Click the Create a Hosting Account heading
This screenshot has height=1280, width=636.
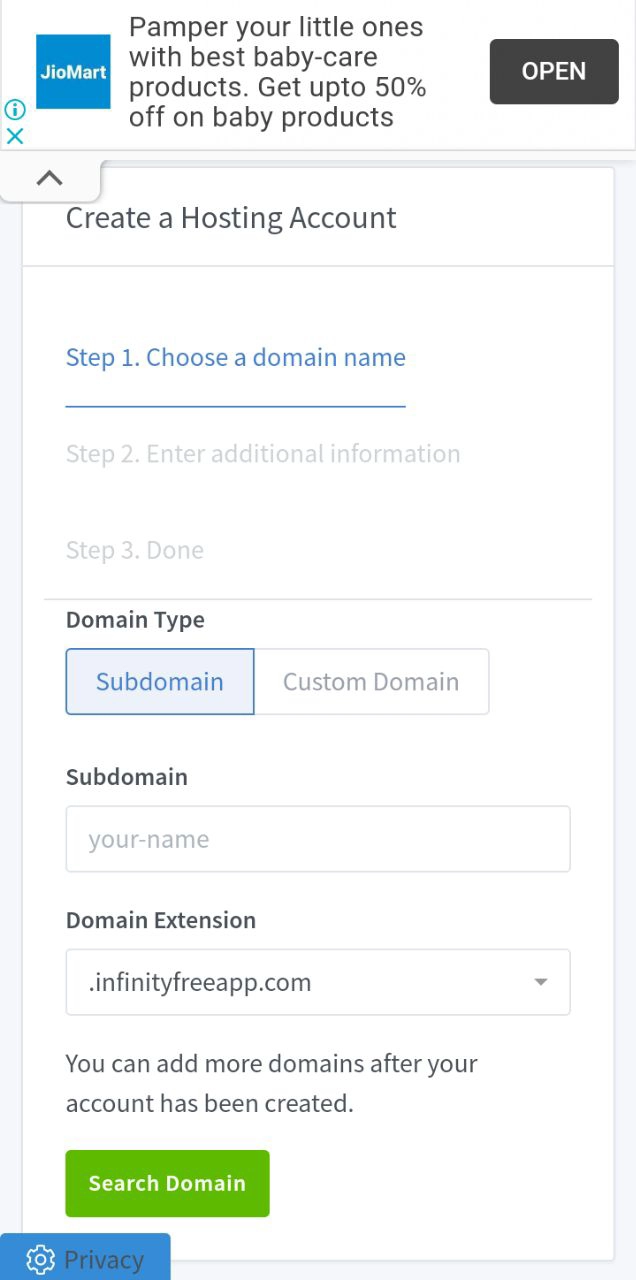231,218
